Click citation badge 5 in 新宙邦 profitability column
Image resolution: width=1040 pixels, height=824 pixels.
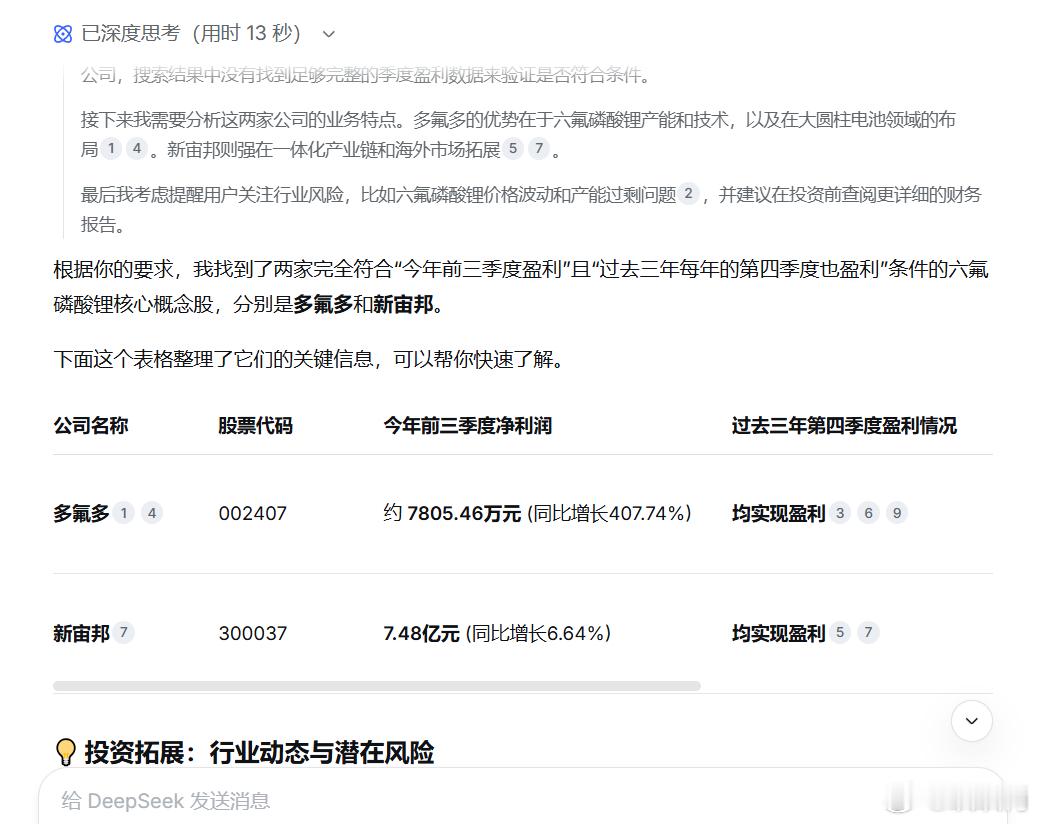(x=840, y=633)
